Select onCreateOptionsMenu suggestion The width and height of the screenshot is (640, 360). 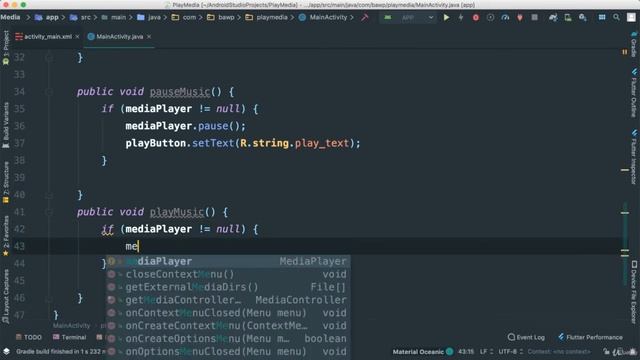tap(228, 339)
